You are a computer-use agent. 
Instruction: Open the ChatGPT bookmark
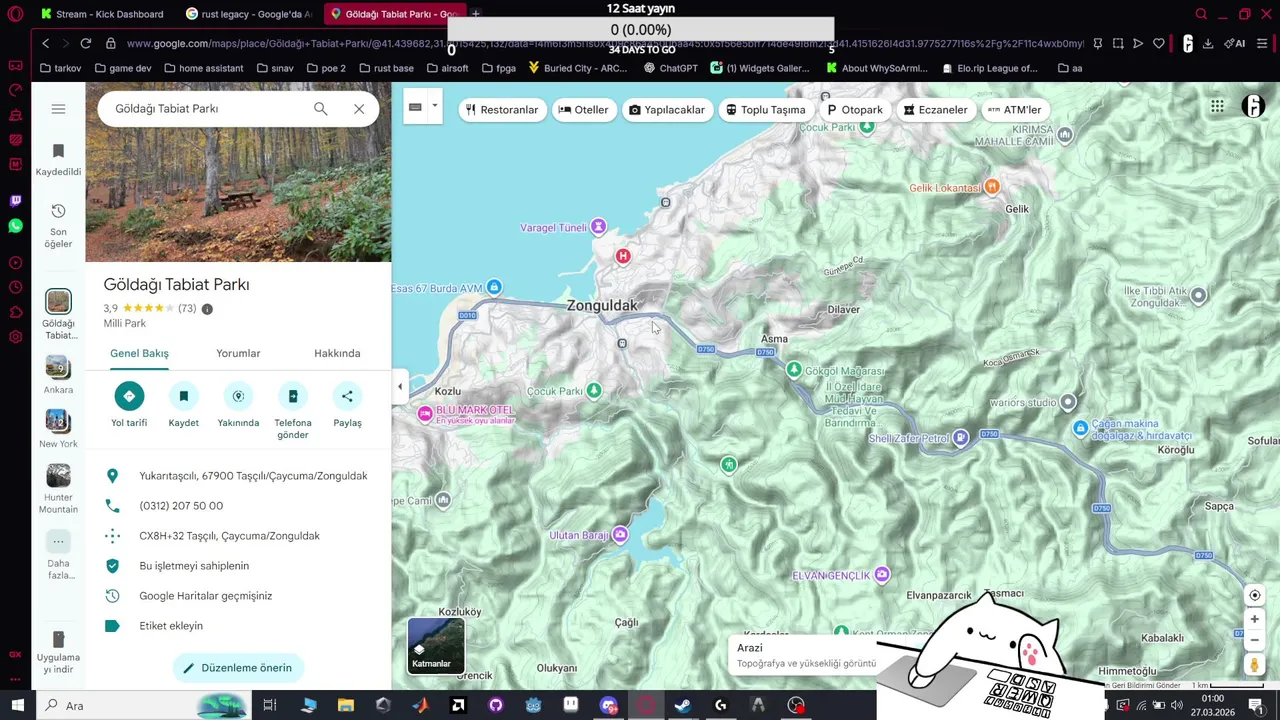click(x=671, y=68)
